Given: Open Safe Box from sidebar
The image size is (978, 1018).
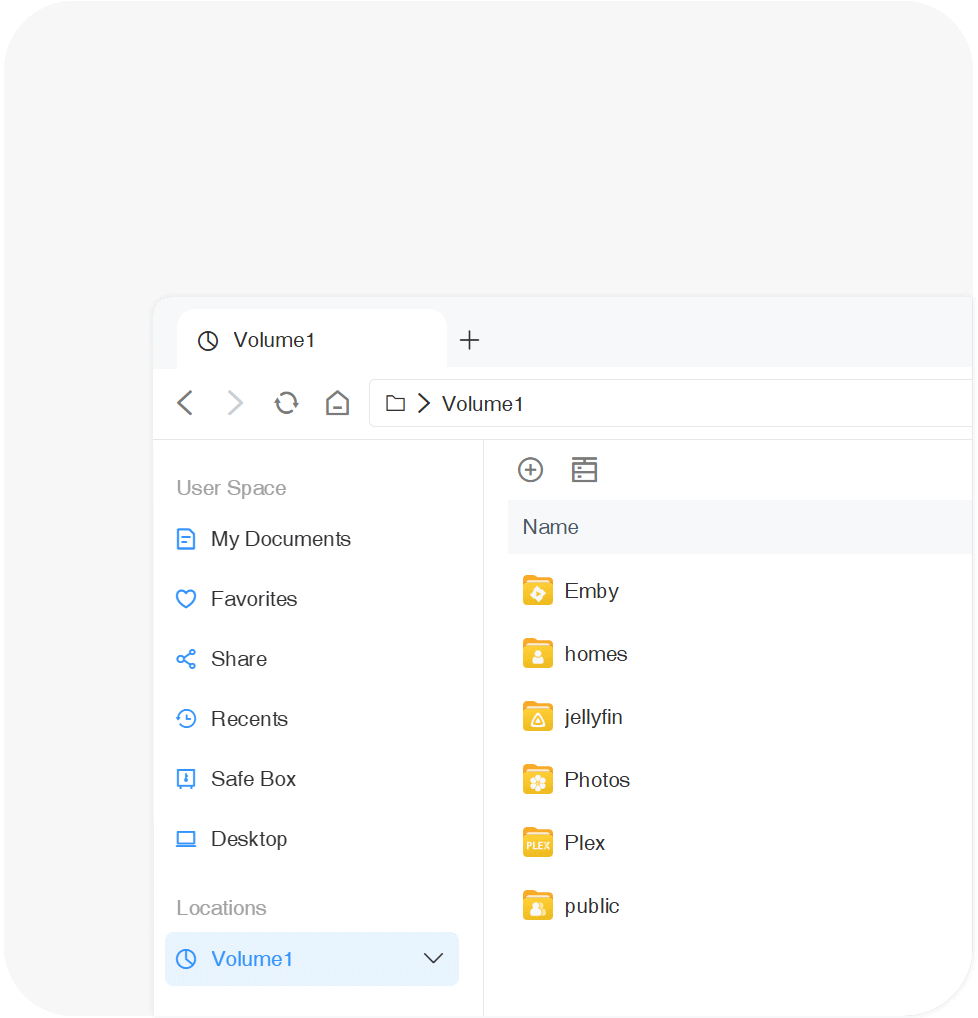Looking at the screenshot, I should (x=253, y=779).
